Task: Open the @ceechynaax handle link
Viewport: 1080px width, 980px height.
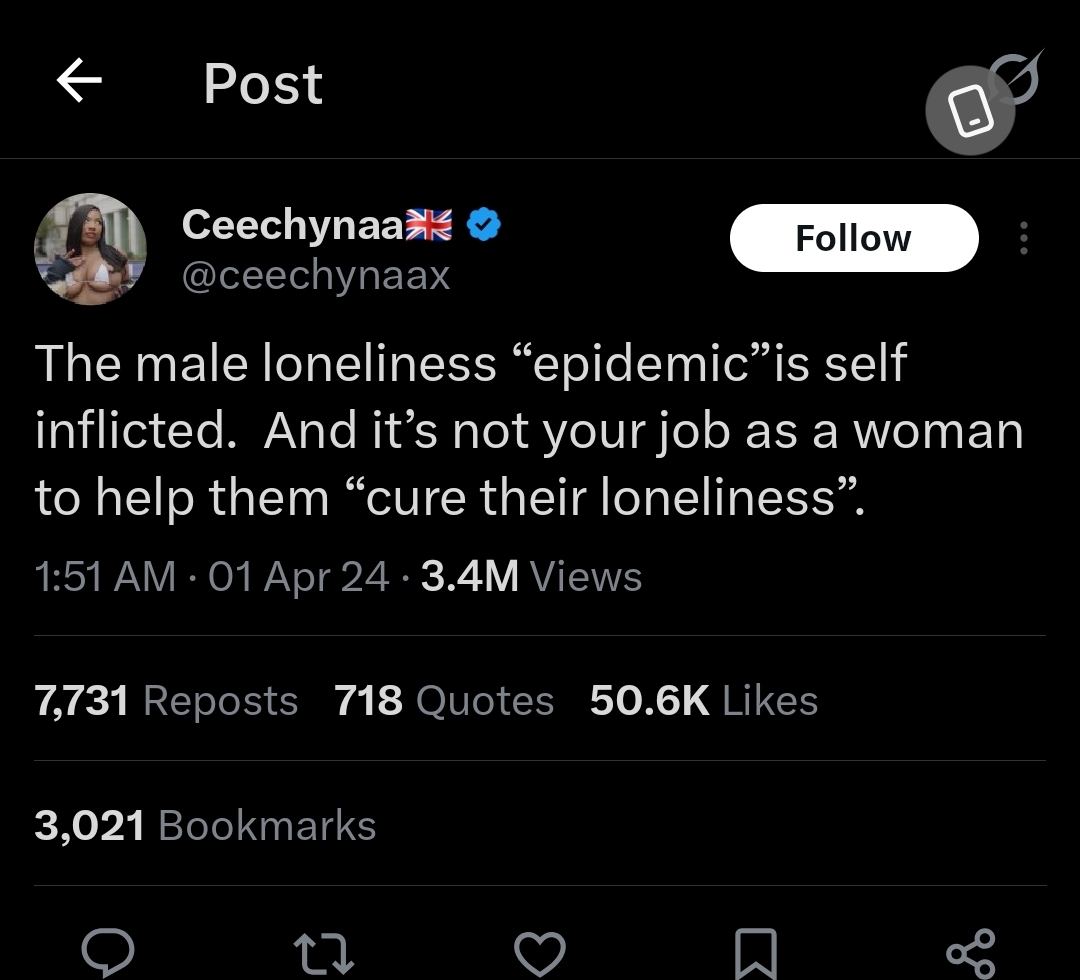Action: tap(316, 275)
